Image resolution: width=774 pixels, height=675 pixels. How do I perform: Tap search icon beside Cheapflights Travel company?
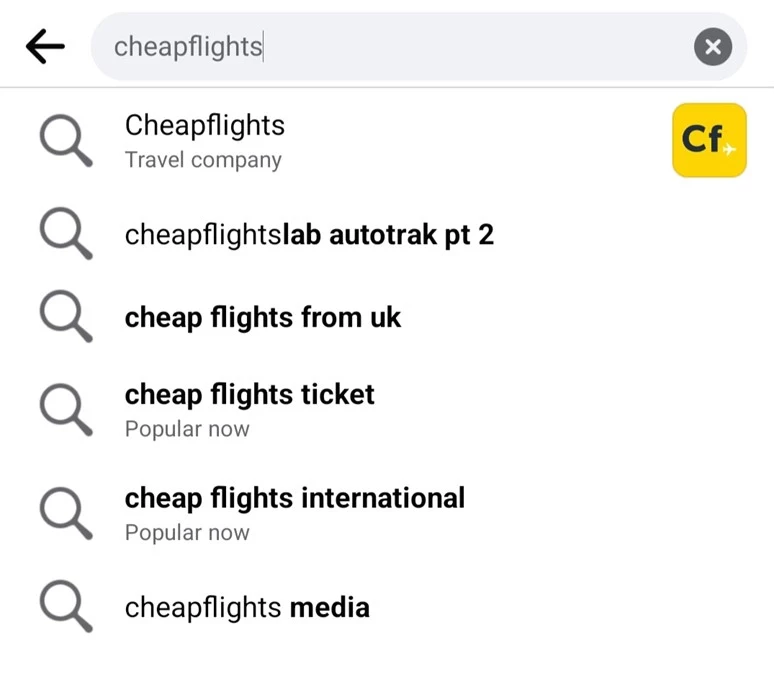pos(66,141)
